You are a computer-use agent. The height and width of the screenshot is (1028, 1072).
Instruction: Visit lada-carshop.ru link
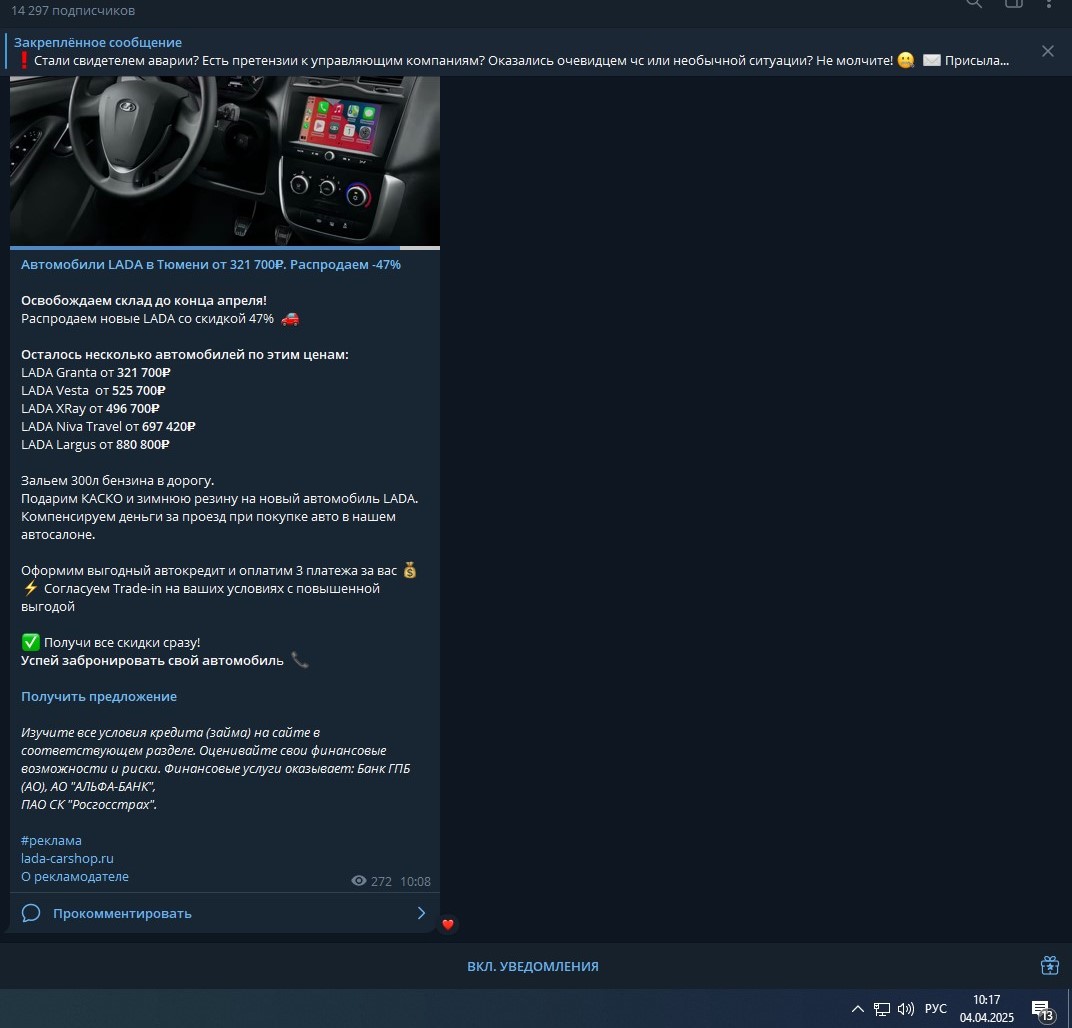pos(67,858)
